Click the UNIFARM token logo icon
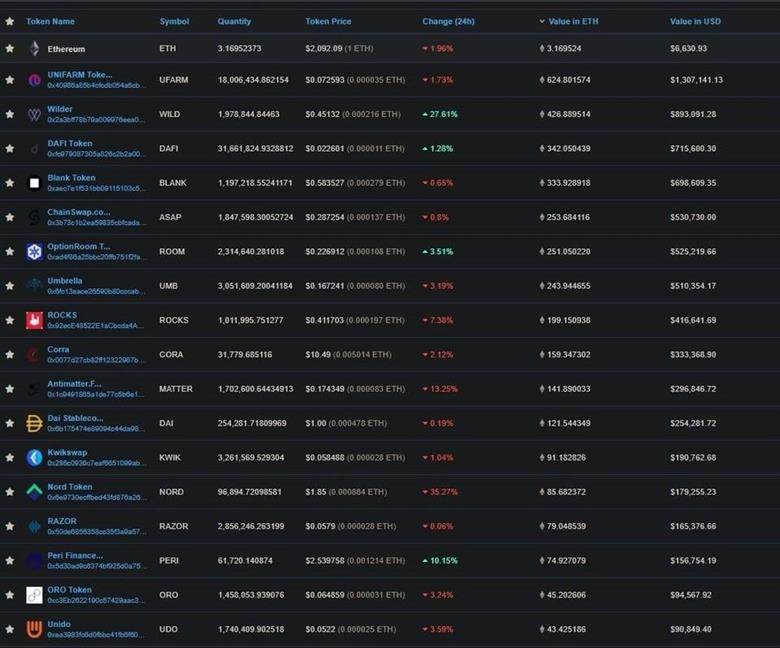The width and height of the screenshot is (780, 648). point(34,80)
